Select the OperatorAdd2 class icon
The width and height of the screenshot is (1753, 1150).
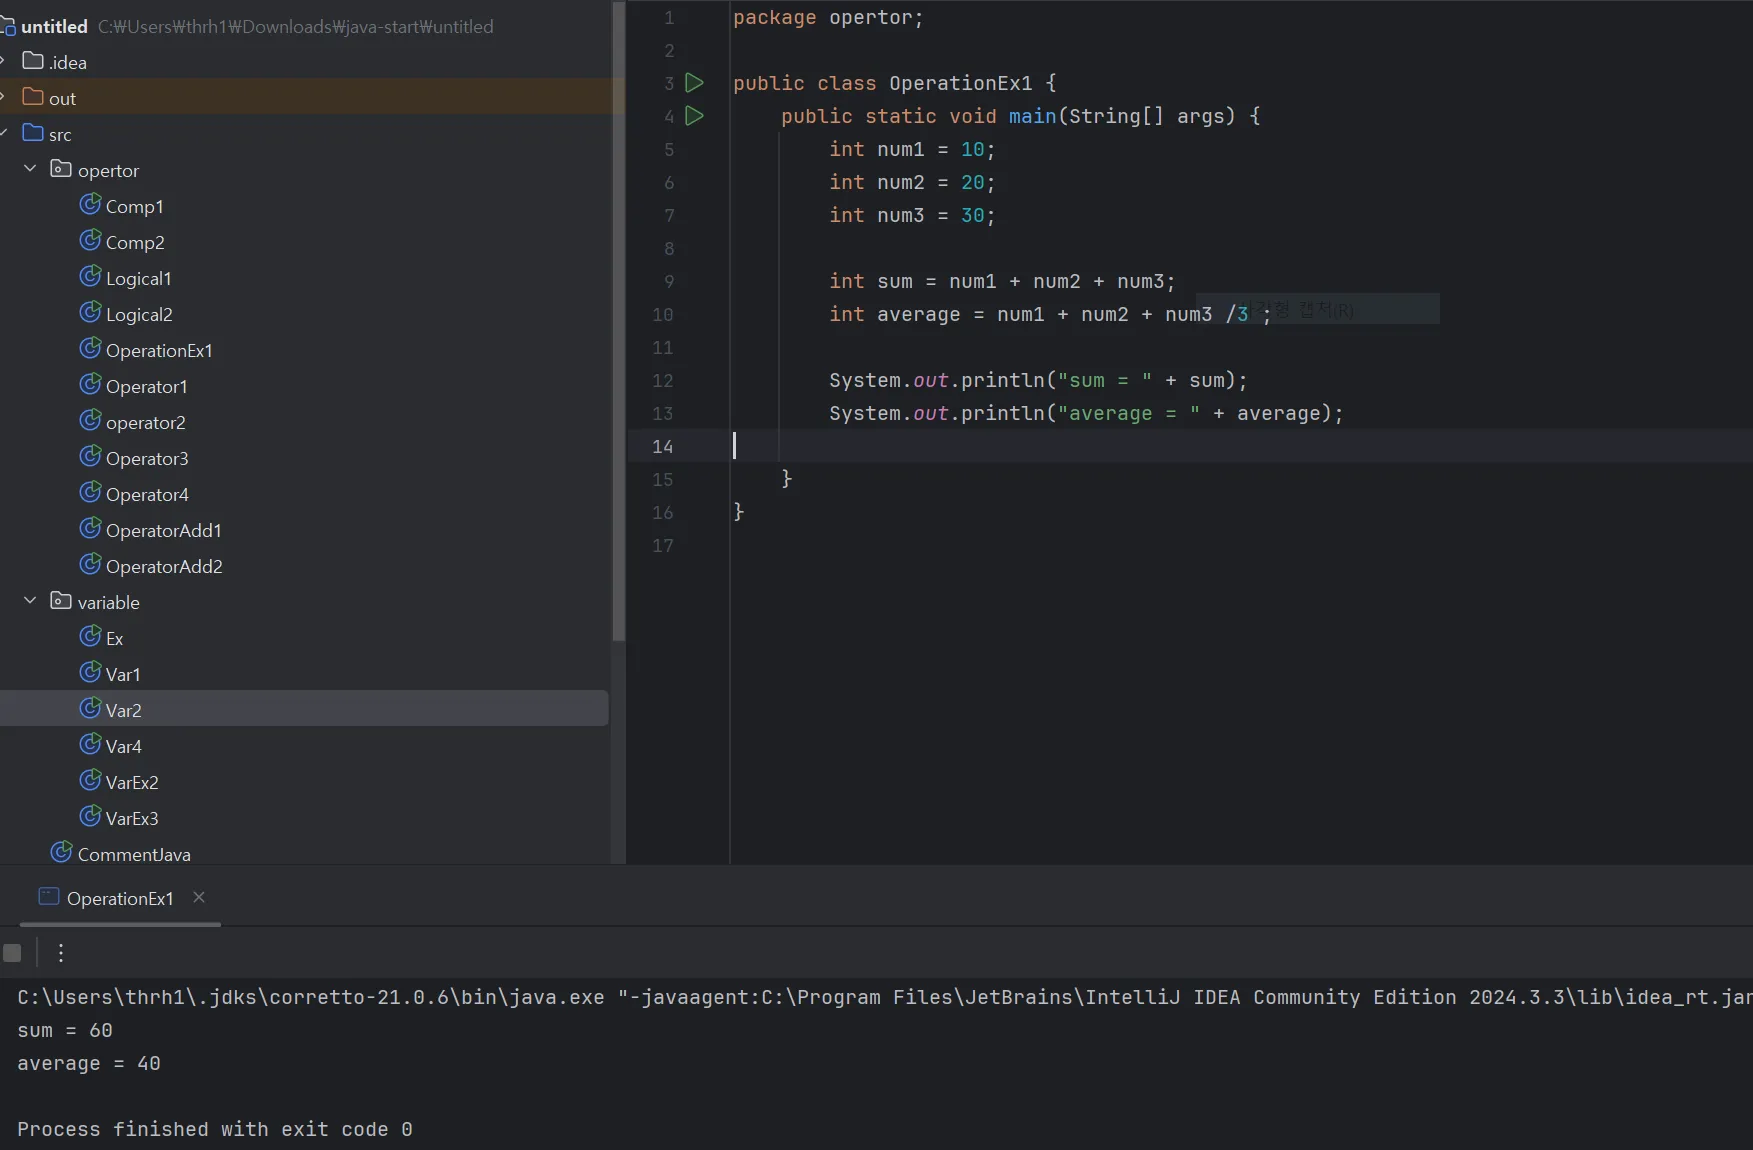90,565
